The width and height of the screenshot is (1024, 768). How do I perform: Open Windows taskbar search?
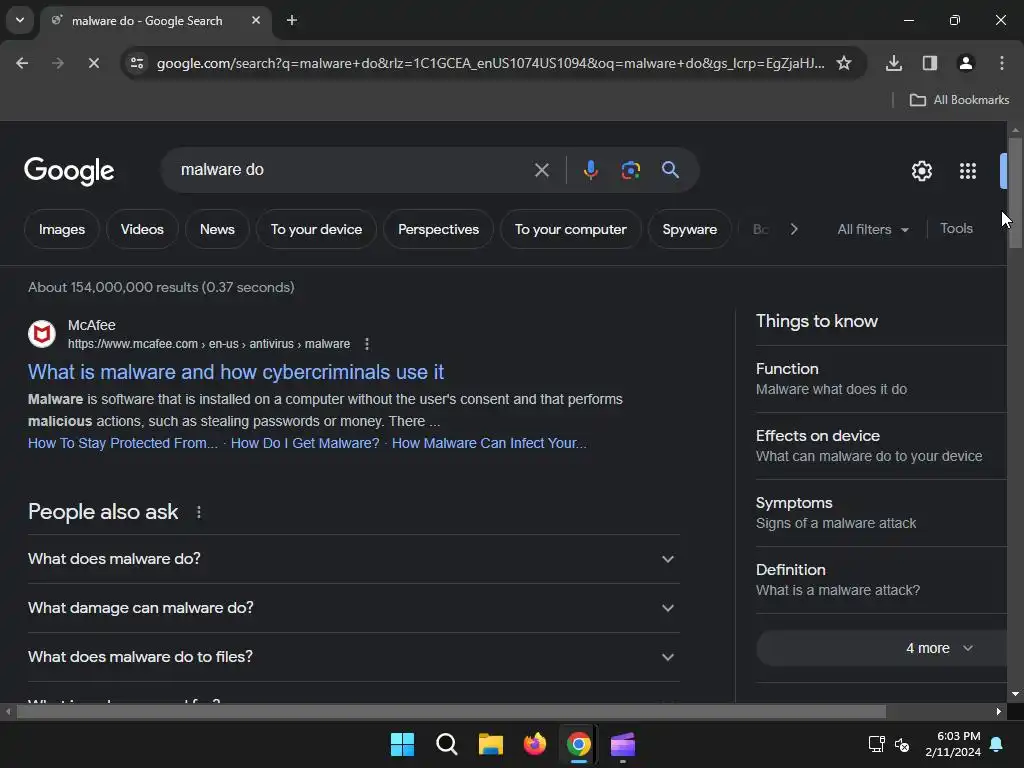(x=447, y=744)
